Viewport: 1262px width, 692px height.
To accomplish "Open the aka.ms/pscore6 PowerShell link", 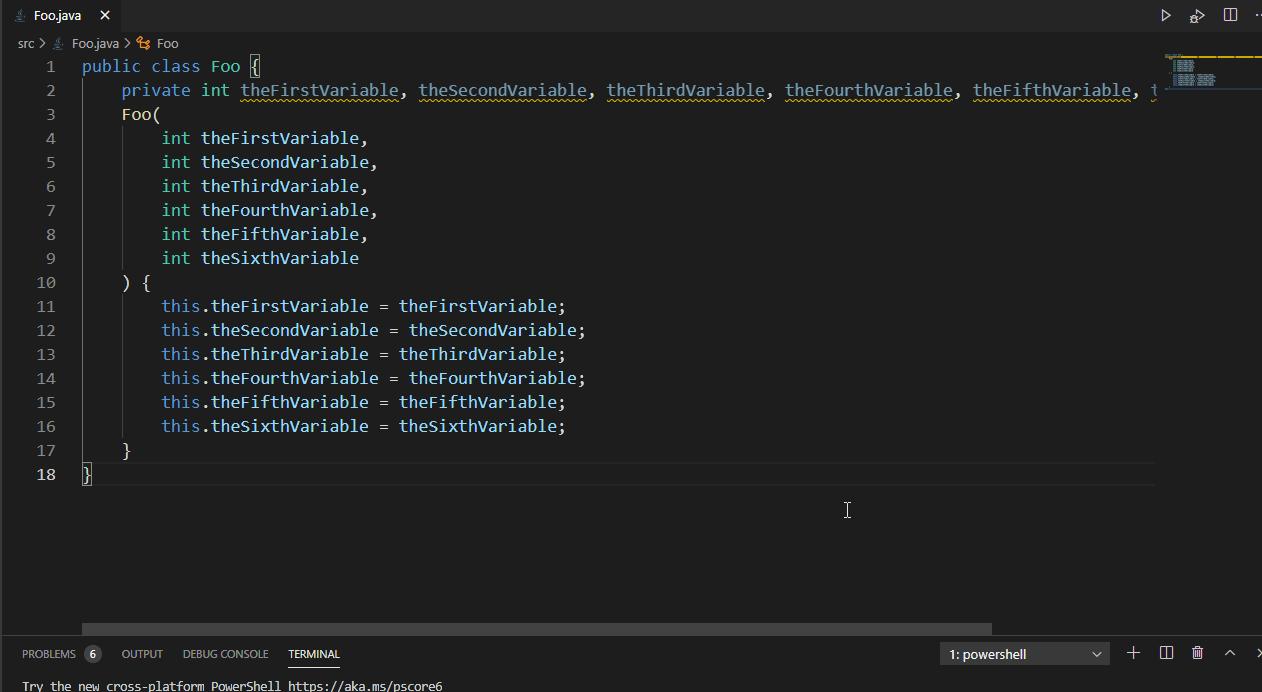I will (x=366, y=686).
